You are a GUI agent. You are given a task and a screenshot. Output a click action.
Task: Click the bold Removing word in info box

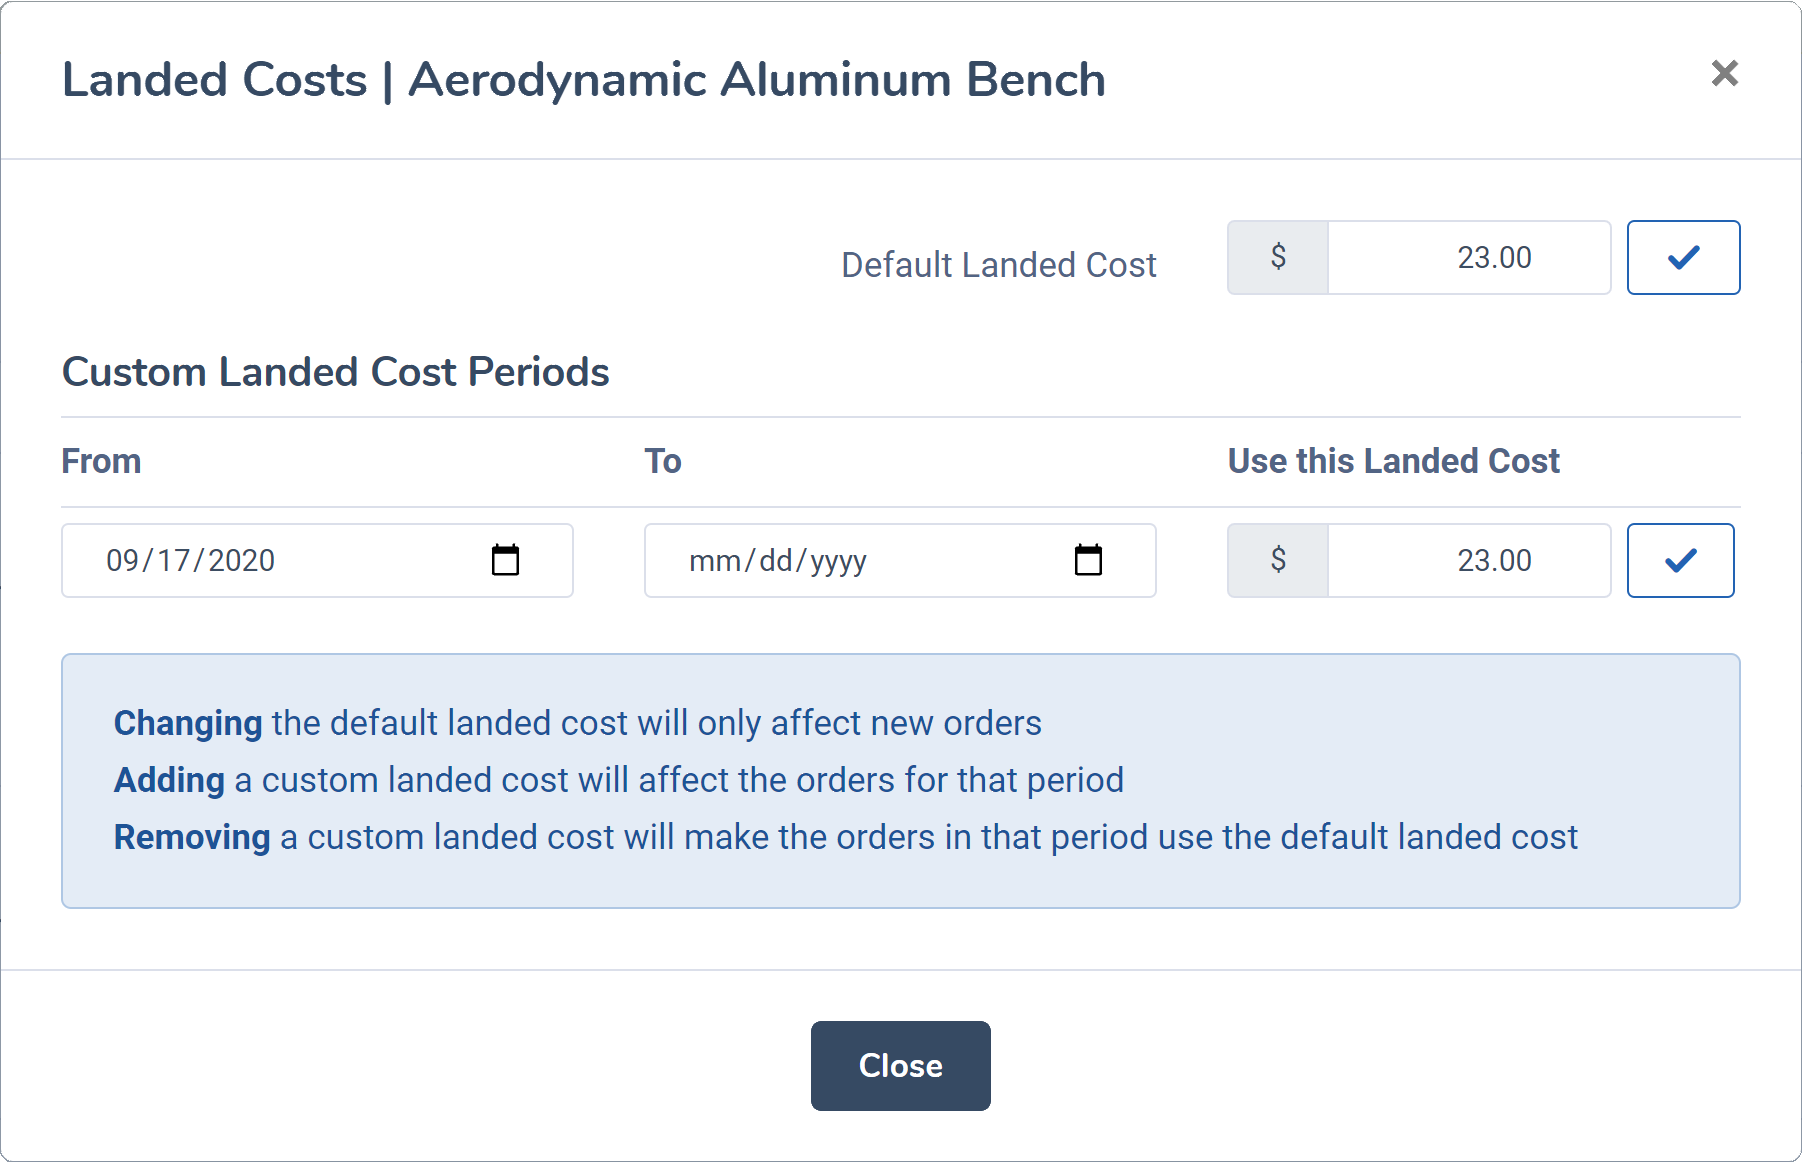192,837
